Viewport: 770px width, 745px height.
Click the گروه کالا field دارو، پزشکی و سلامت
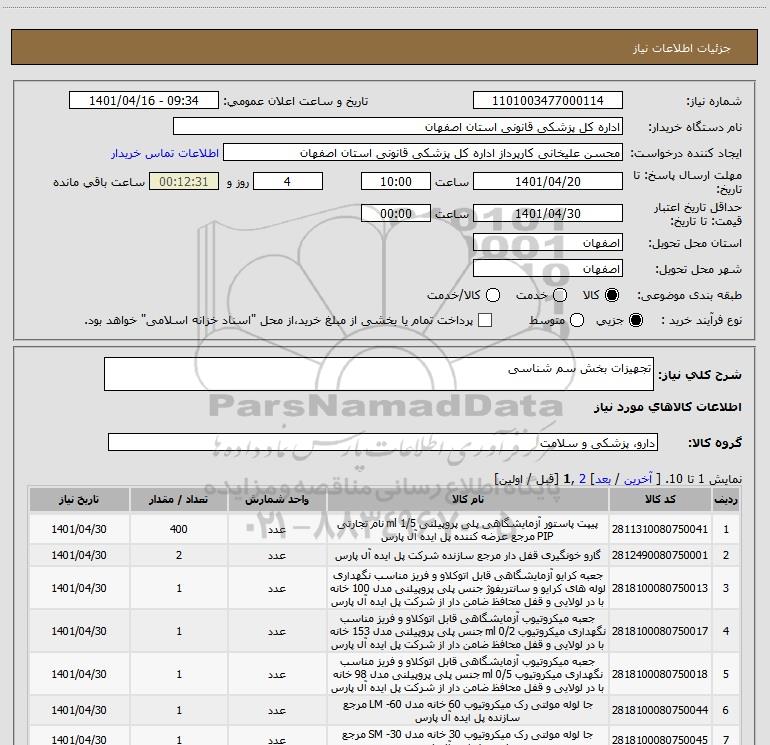click(383, 442)
